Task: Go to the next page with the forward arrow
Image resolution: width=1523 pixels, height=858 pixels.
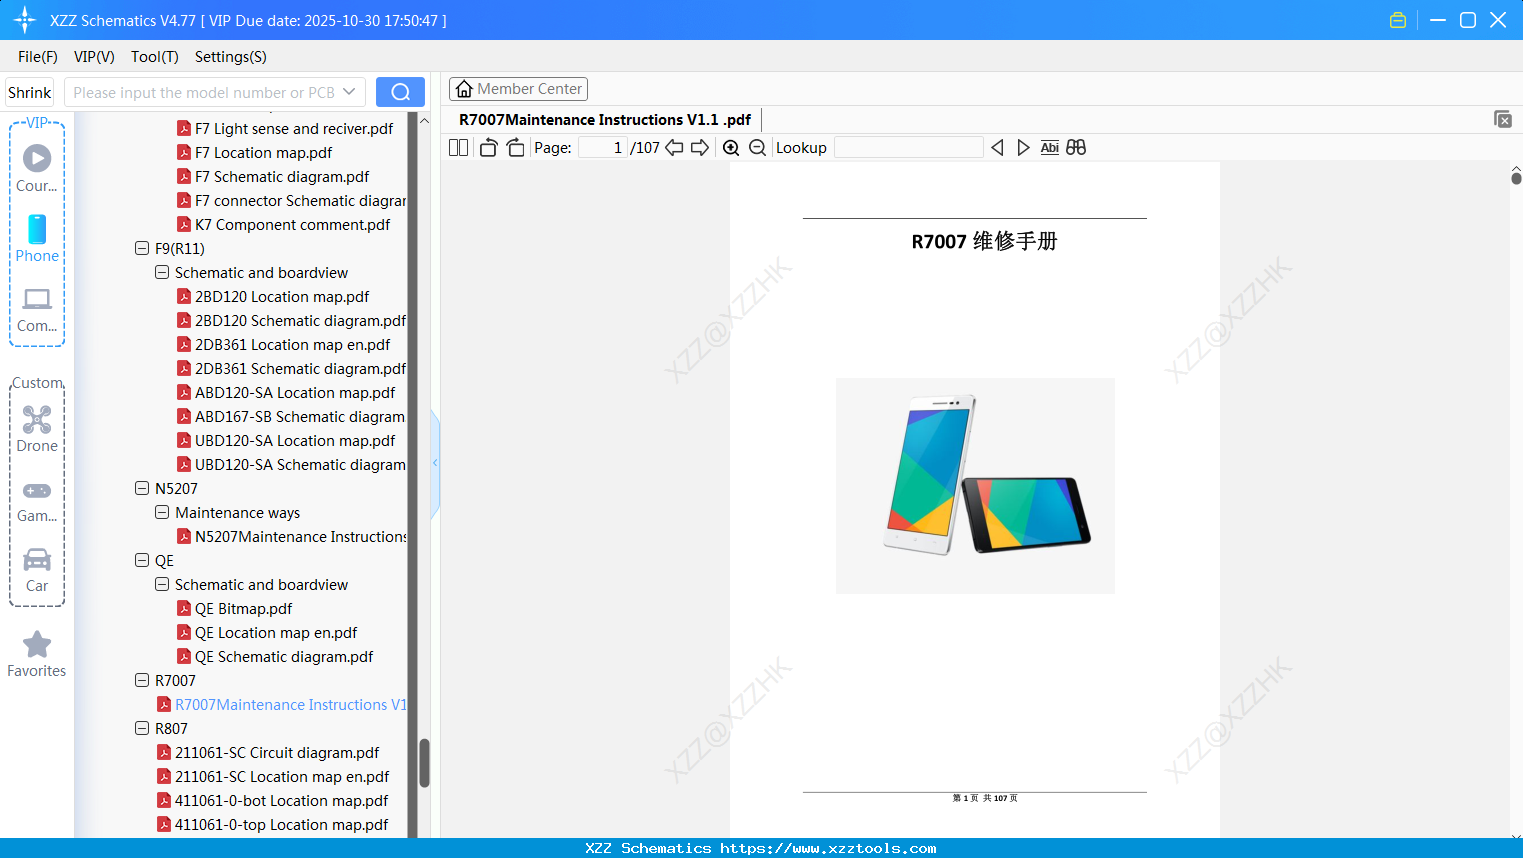Action: tap(700, 147)
